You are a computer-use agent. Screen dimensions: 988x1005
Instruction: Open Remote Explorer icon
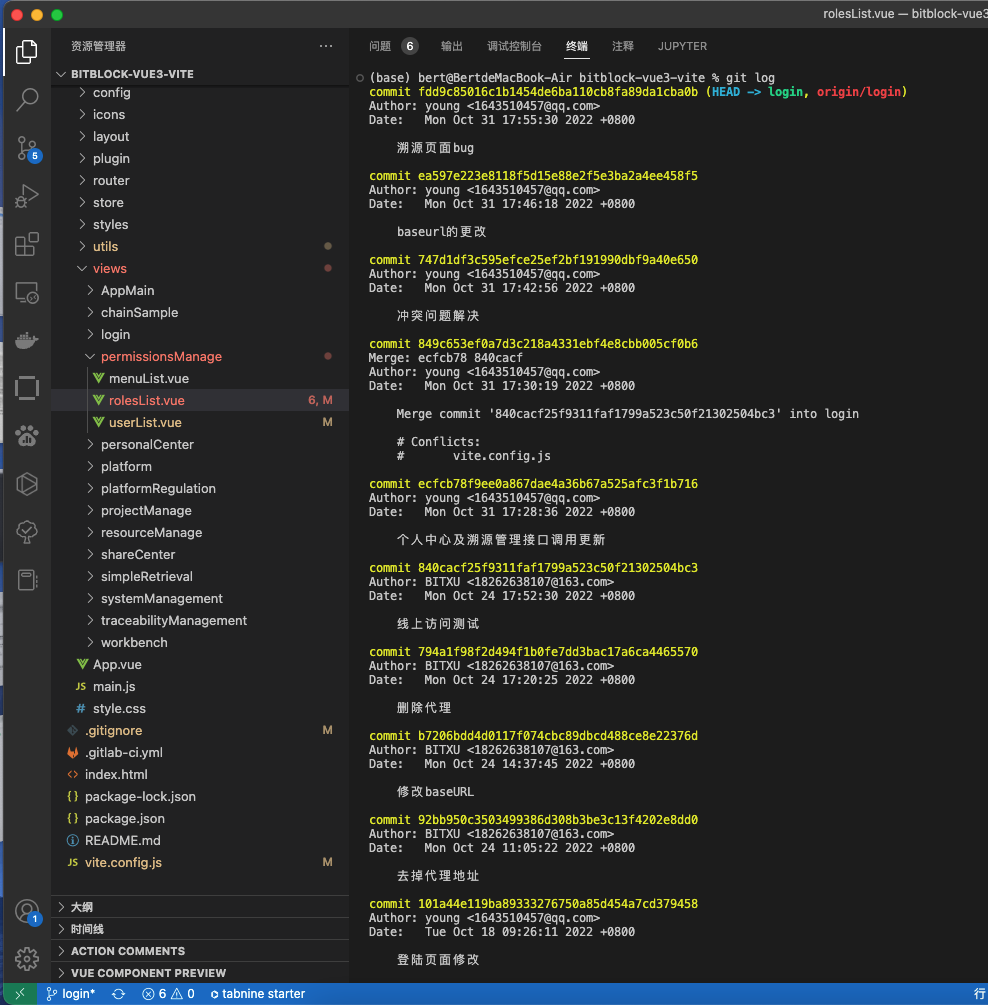[26, 293]
